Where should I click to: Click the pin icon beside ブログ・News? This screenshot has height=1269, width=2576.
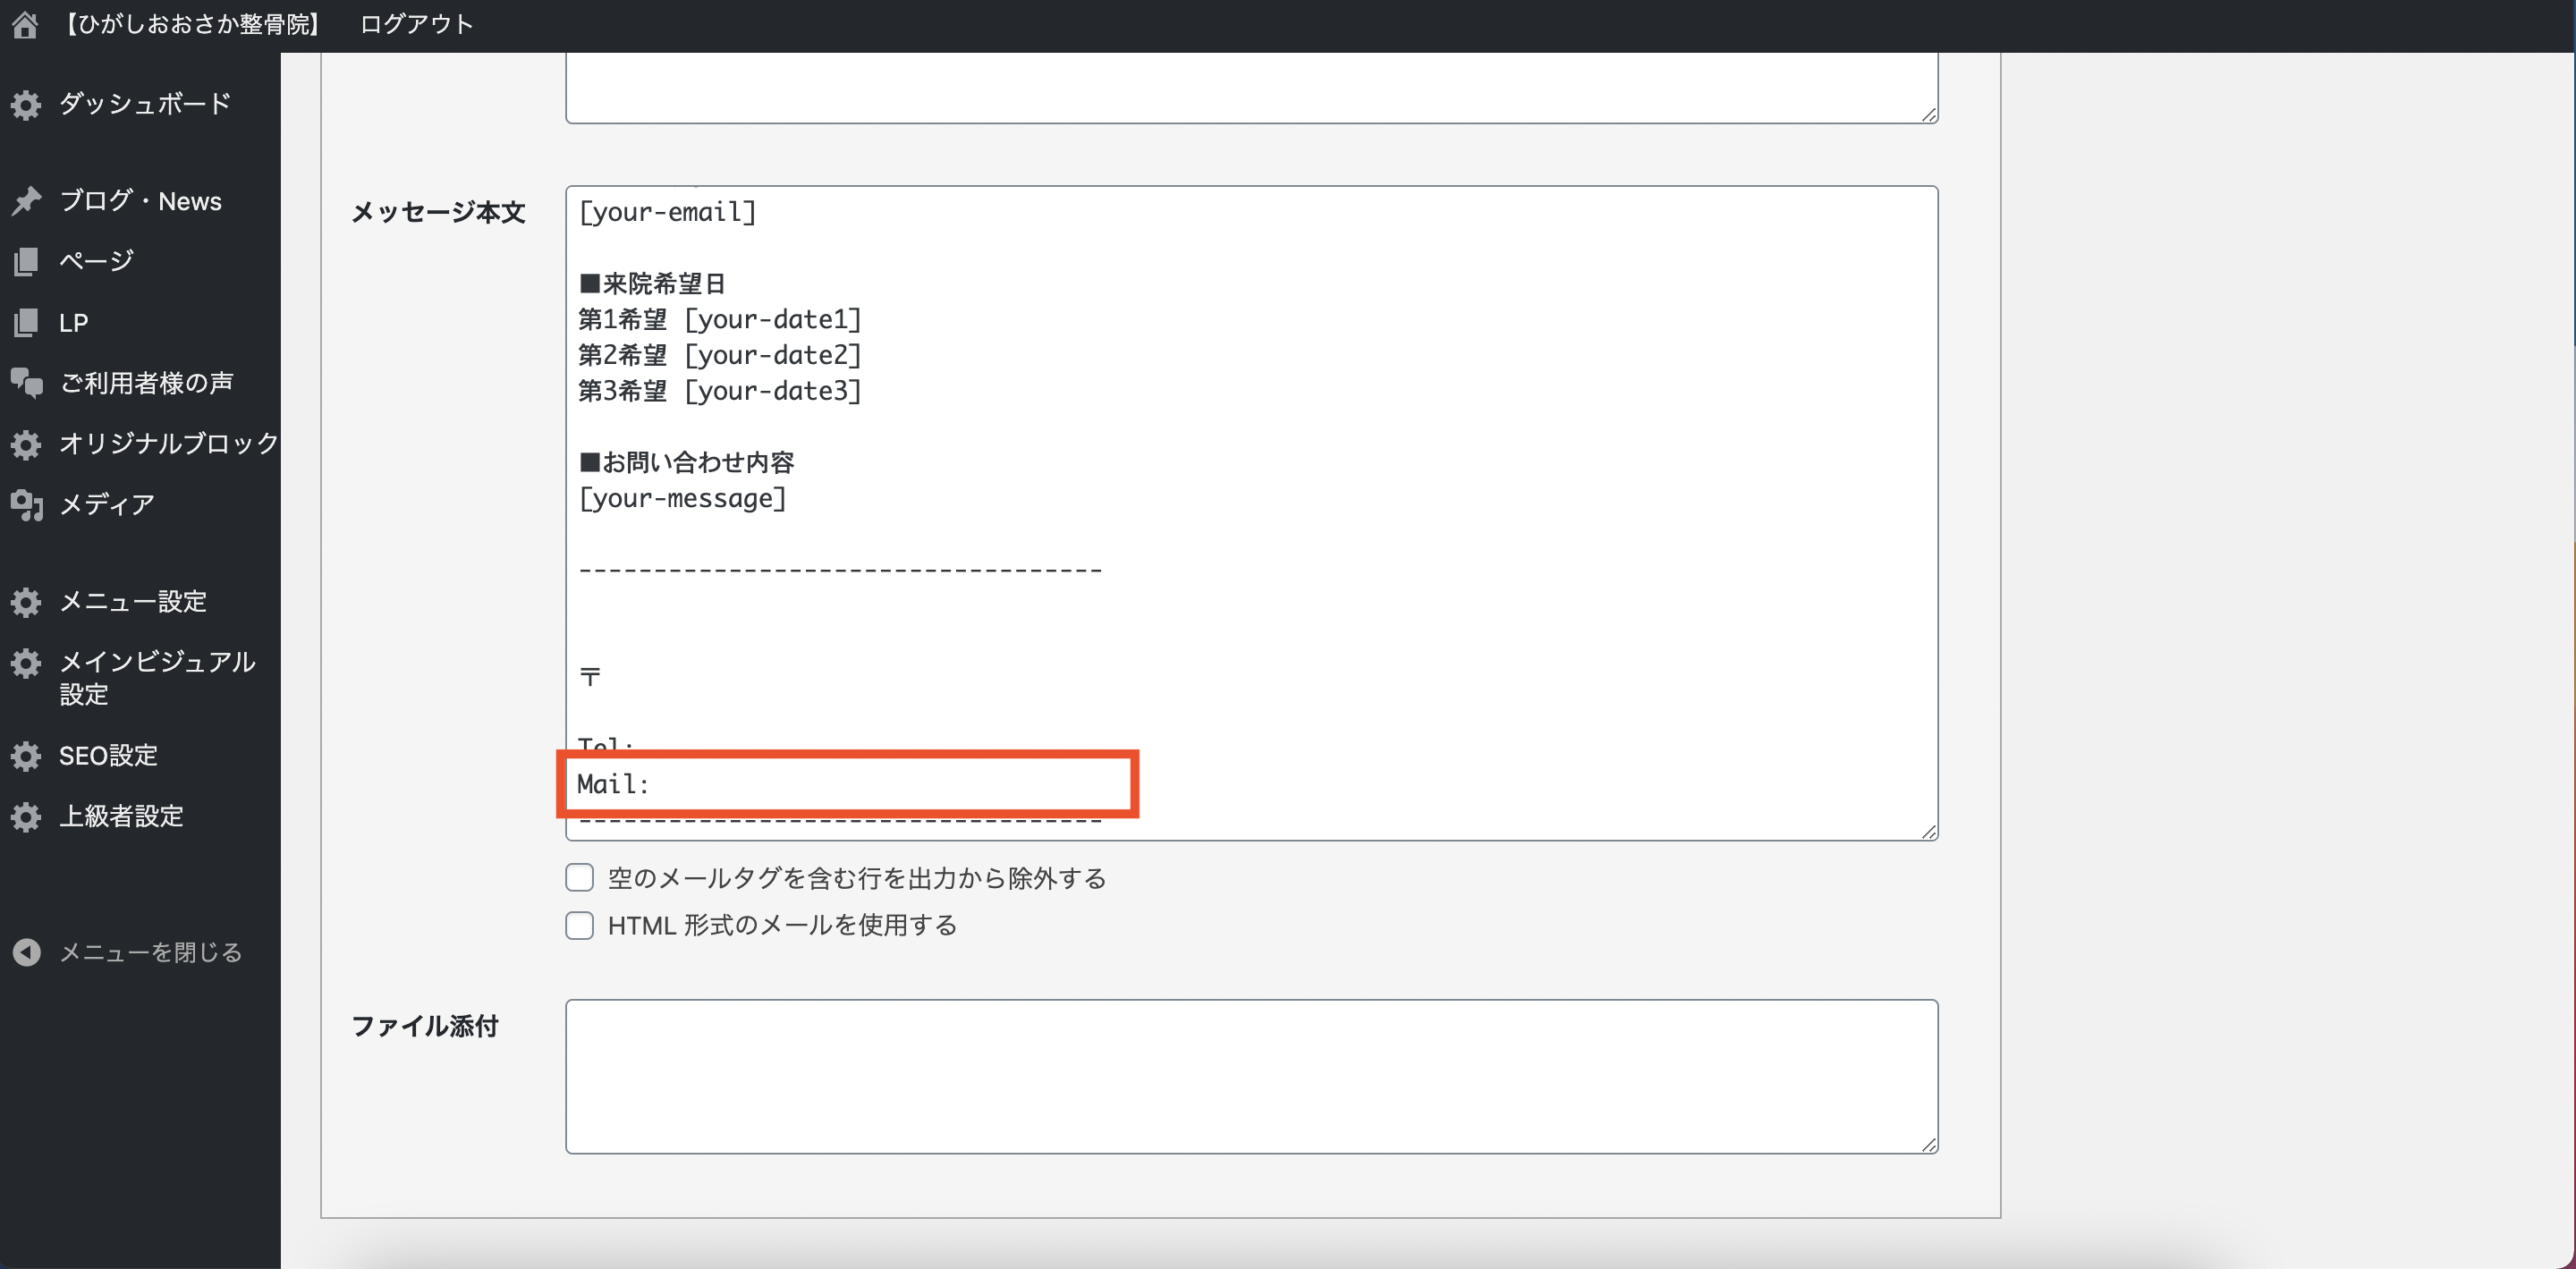(x=26, y=201)
